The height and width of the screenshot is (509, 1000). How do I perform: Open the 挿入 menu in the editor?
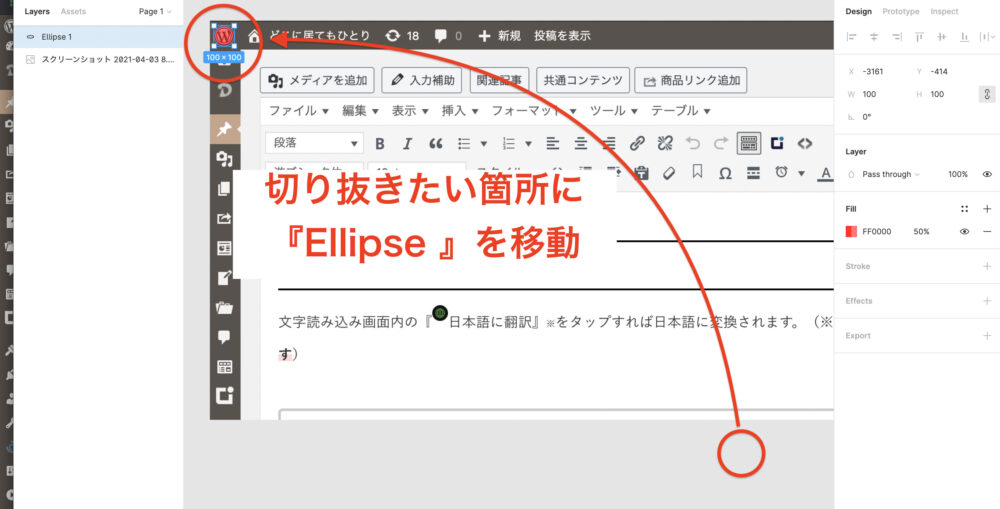coord(460,111)
